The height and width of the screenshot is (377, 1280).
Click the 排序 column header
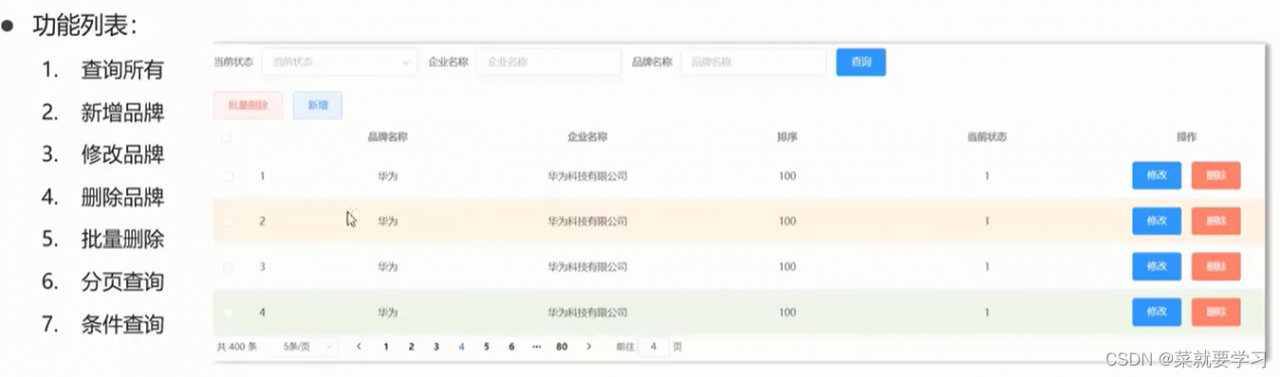point(787,137)
